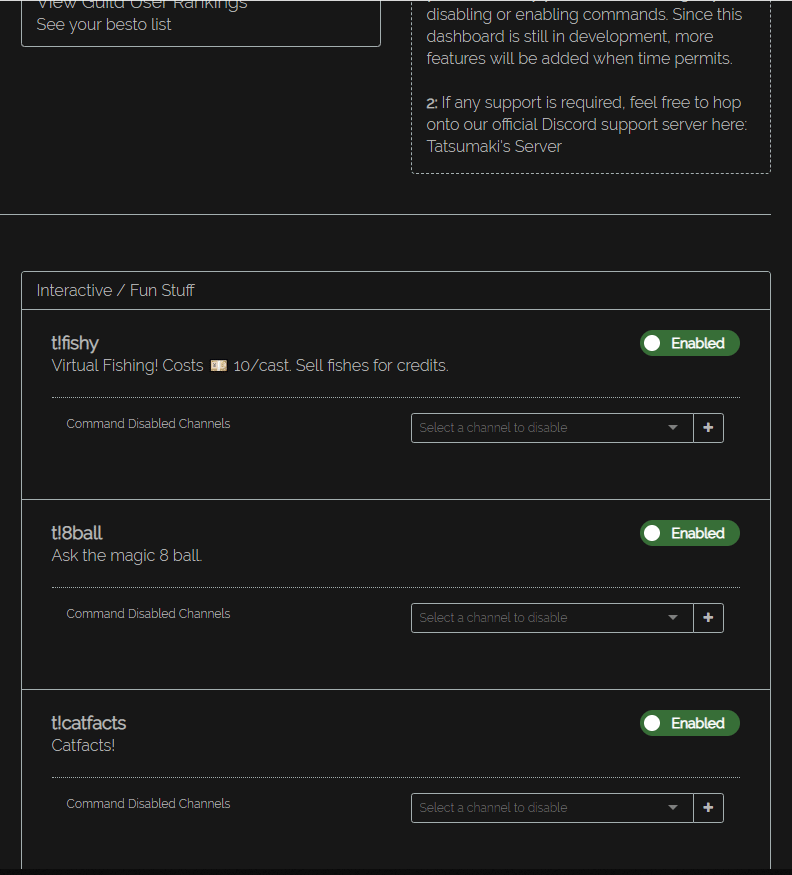Open the t!fishy channel-to-disable dropdown
This screenshot has width=792, height=875.
pyautogui.click(x=551, y=428)
